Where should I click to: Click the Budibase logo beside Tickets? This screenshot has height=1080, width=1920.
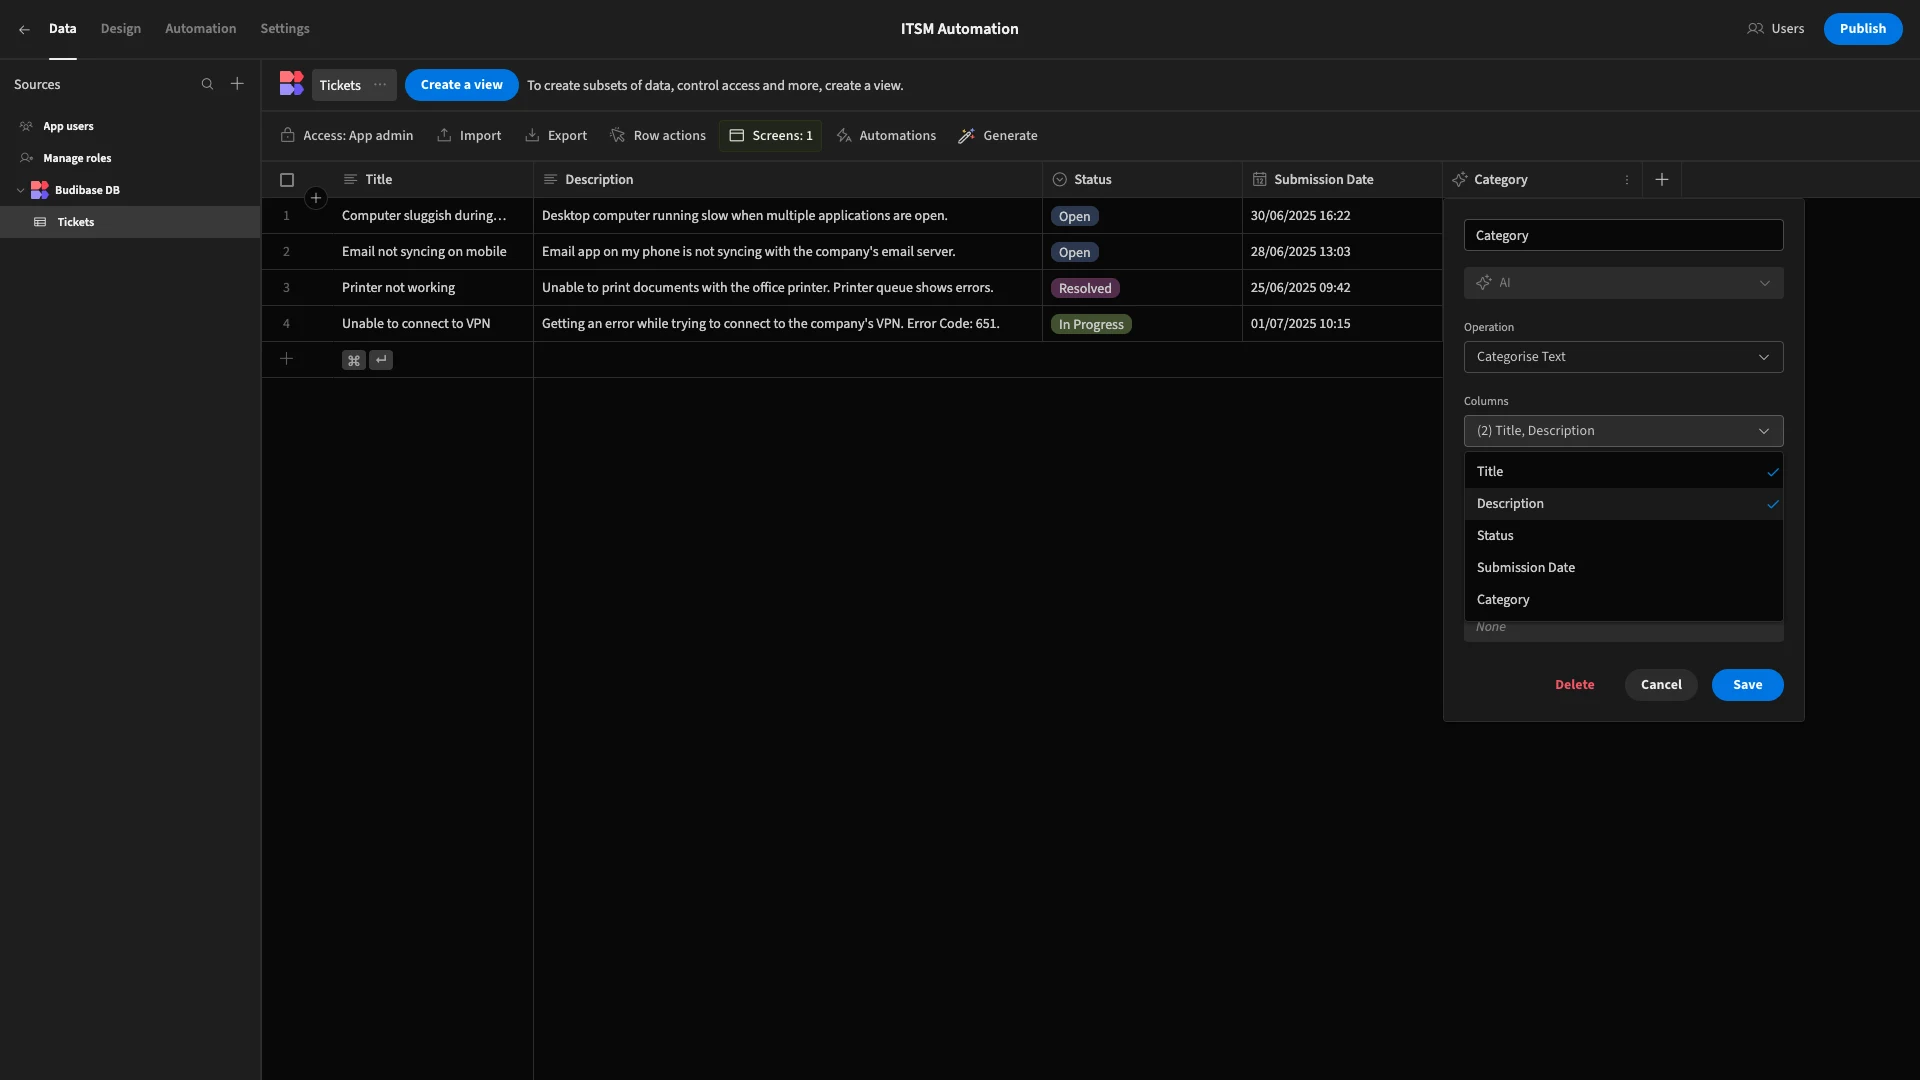(x=291, y=84)
